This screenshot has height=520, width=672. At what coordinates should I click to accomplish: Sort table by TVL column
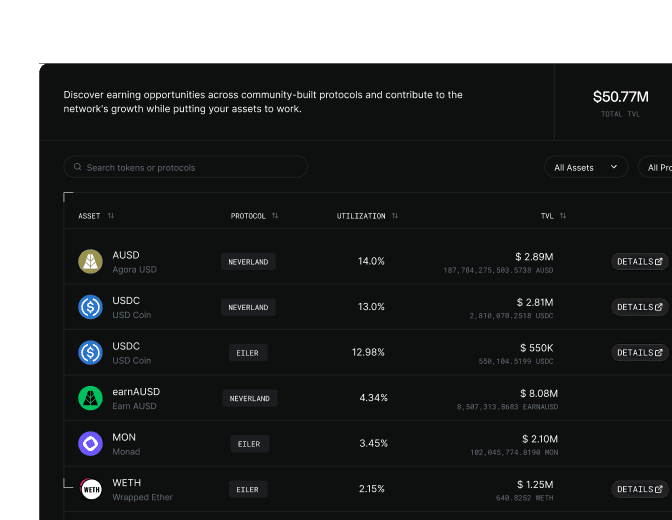point(563,216)
